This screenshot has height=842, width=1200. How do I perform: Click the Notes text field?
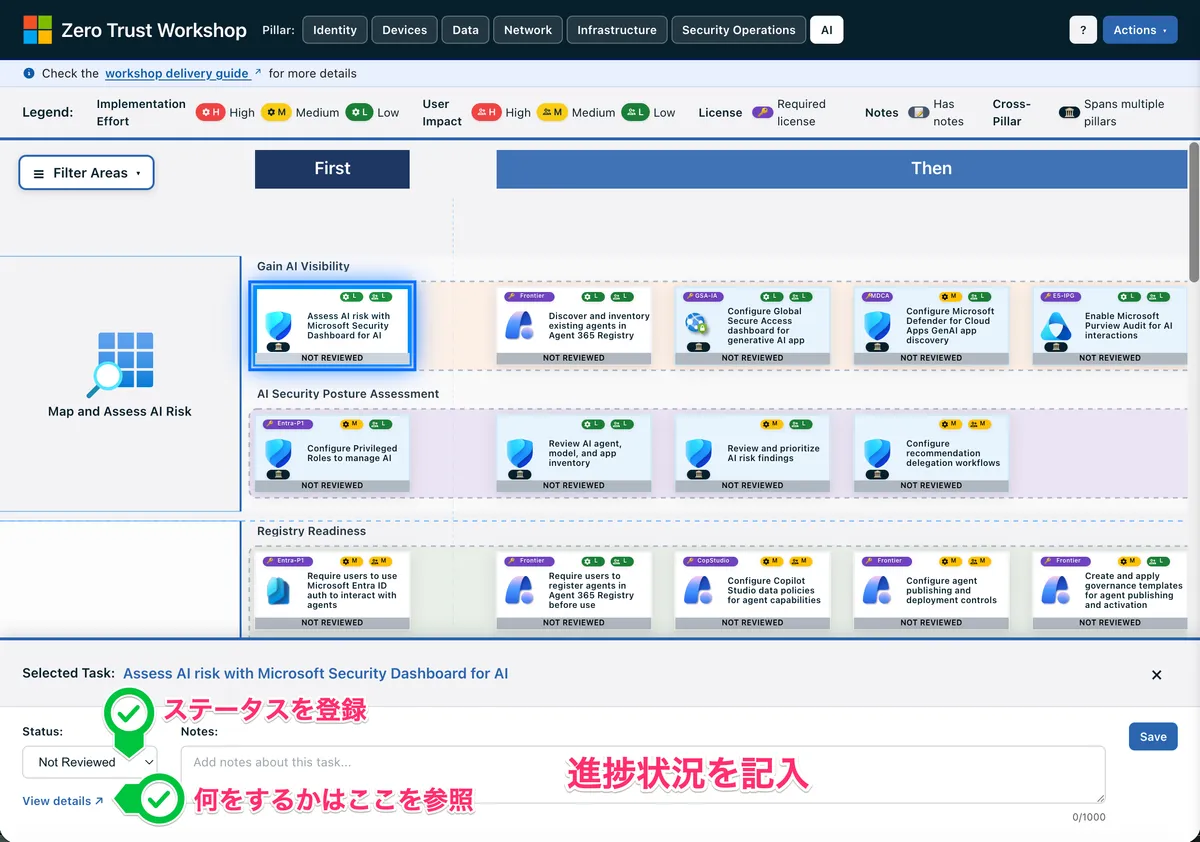coord(642,774)
